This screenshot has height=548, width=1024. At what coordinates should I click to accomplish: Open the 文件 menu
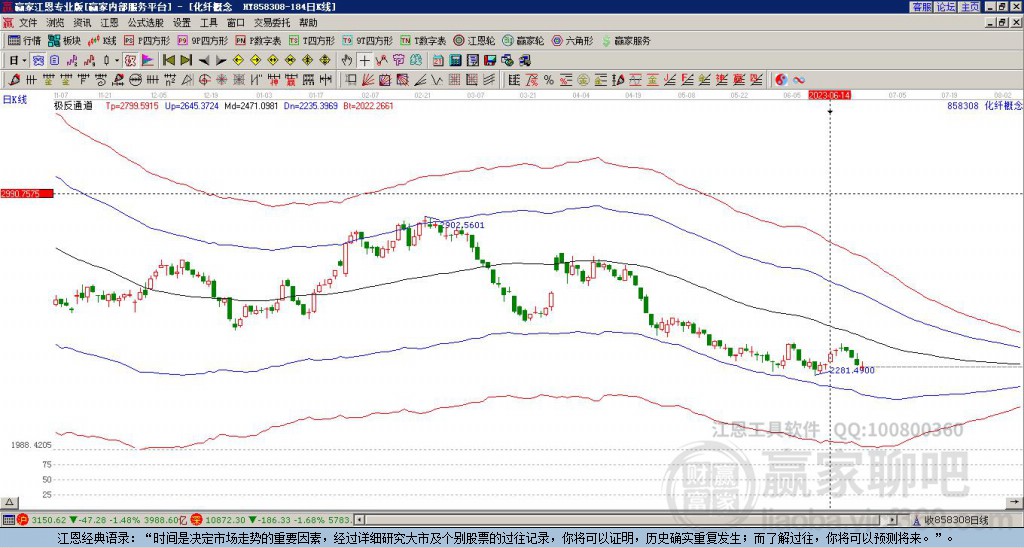(28, 23)
